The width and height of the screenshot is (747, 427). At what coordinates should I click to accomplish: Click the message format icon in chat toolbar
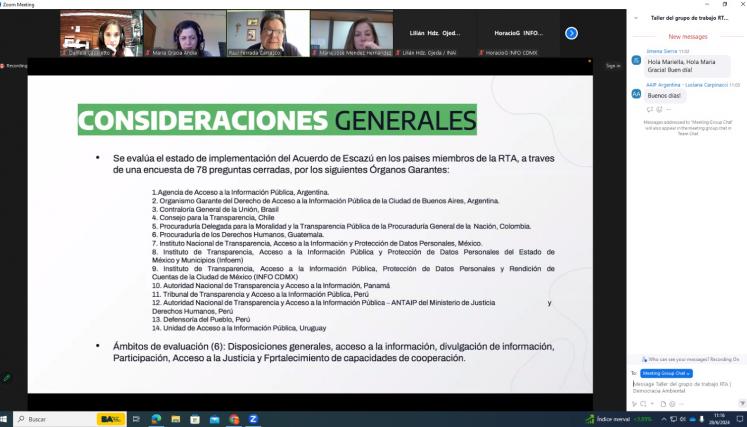coord(635,404)
